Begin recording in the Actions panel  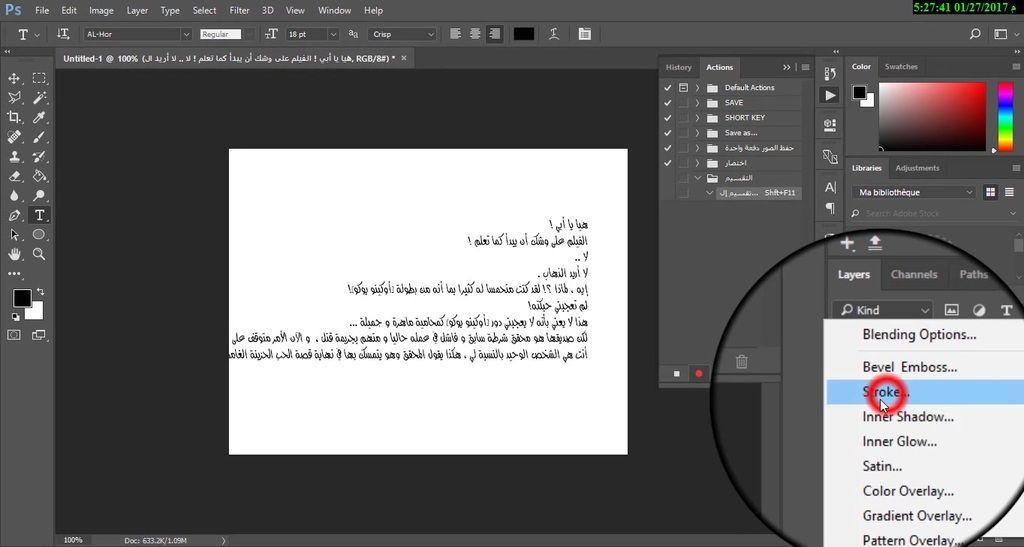point(699,373)
